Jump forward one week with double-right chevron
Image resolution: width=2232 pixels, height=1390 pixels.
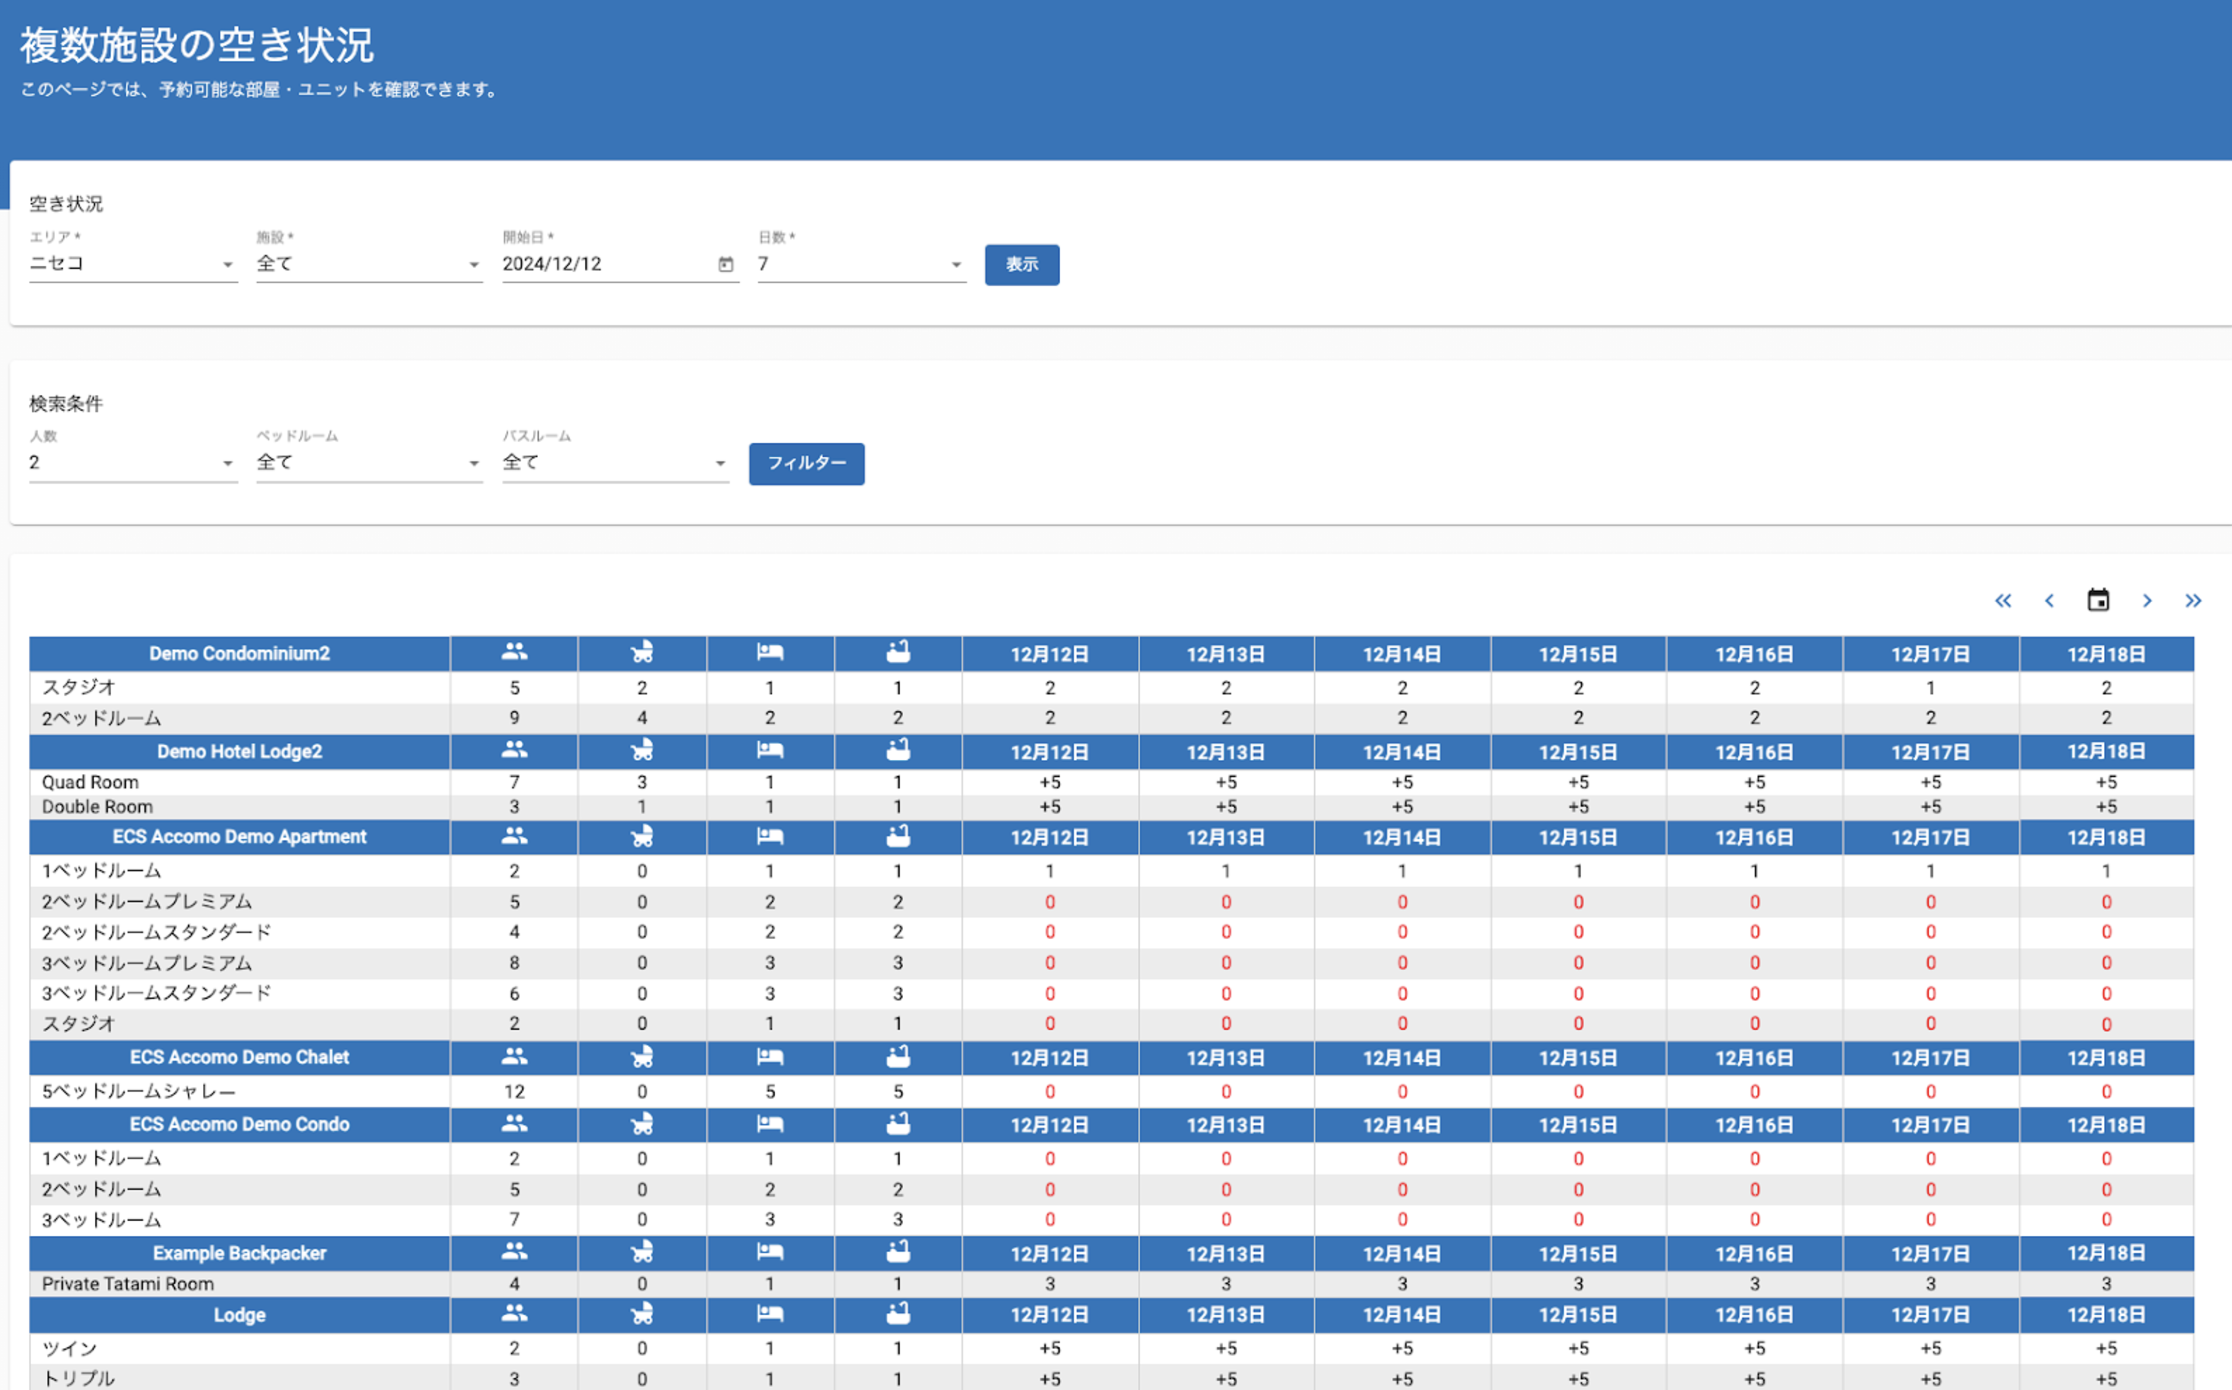(2193, 601)
